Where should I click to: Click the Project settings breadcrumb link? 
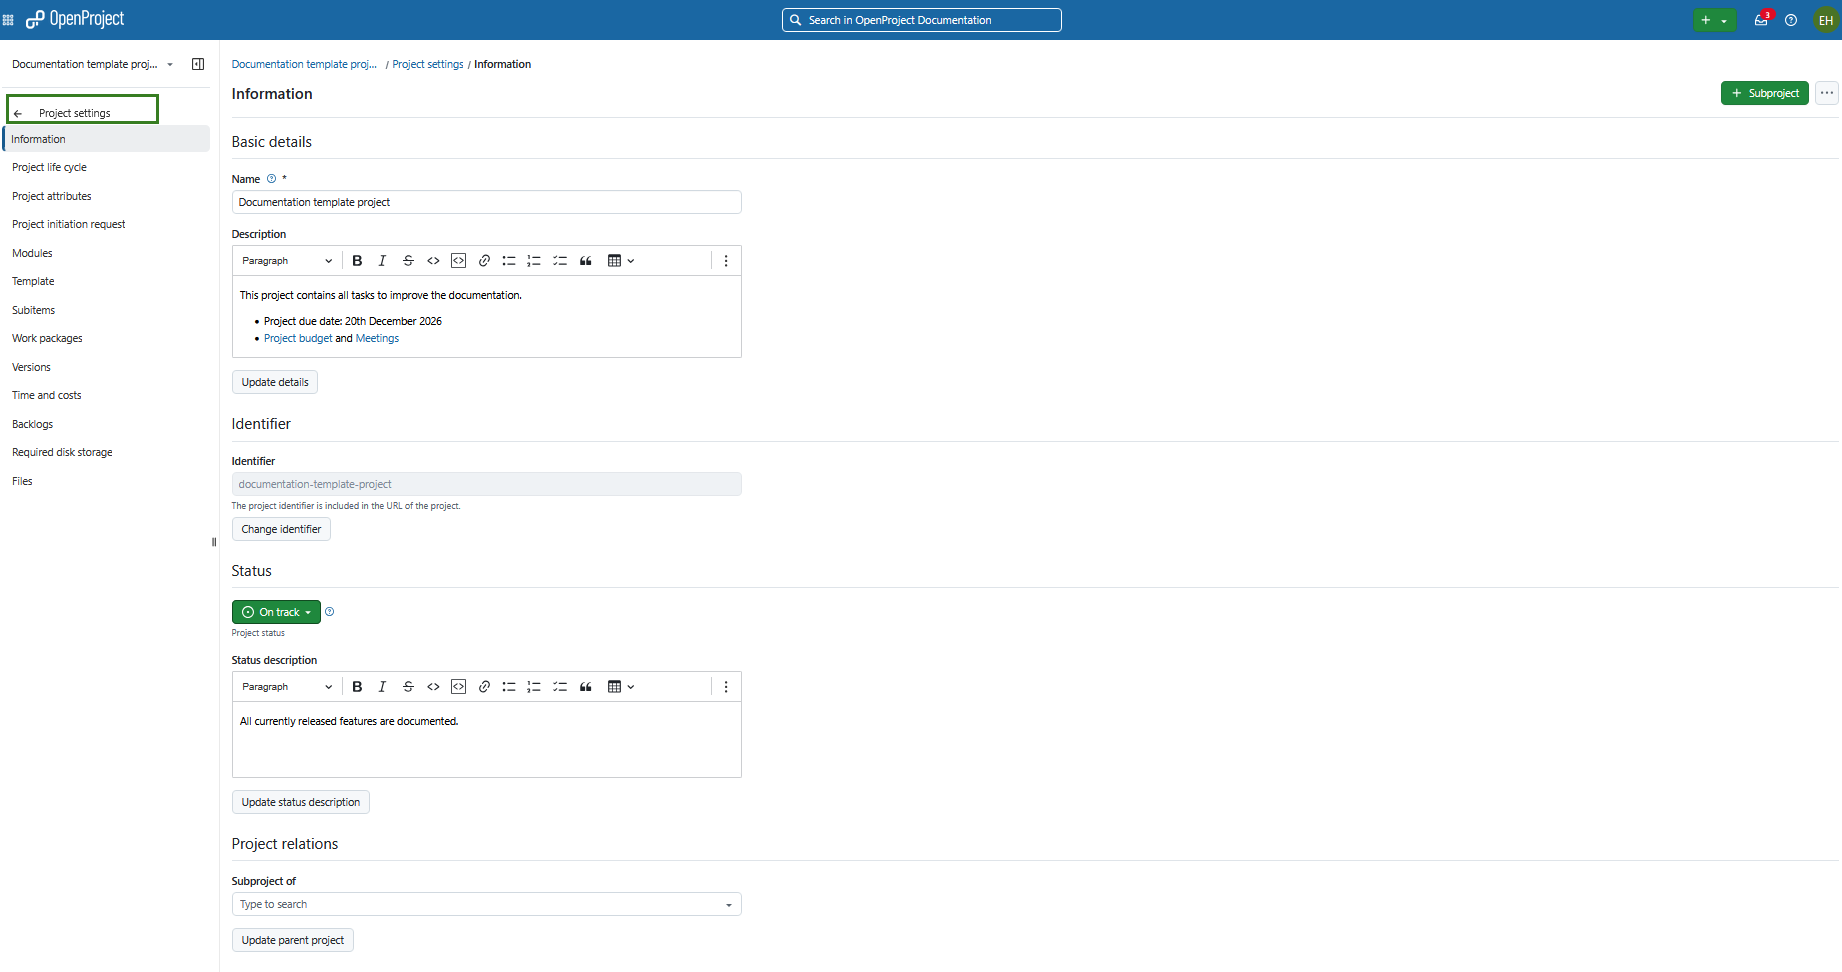pyautogui.click(x=428, y=64)
